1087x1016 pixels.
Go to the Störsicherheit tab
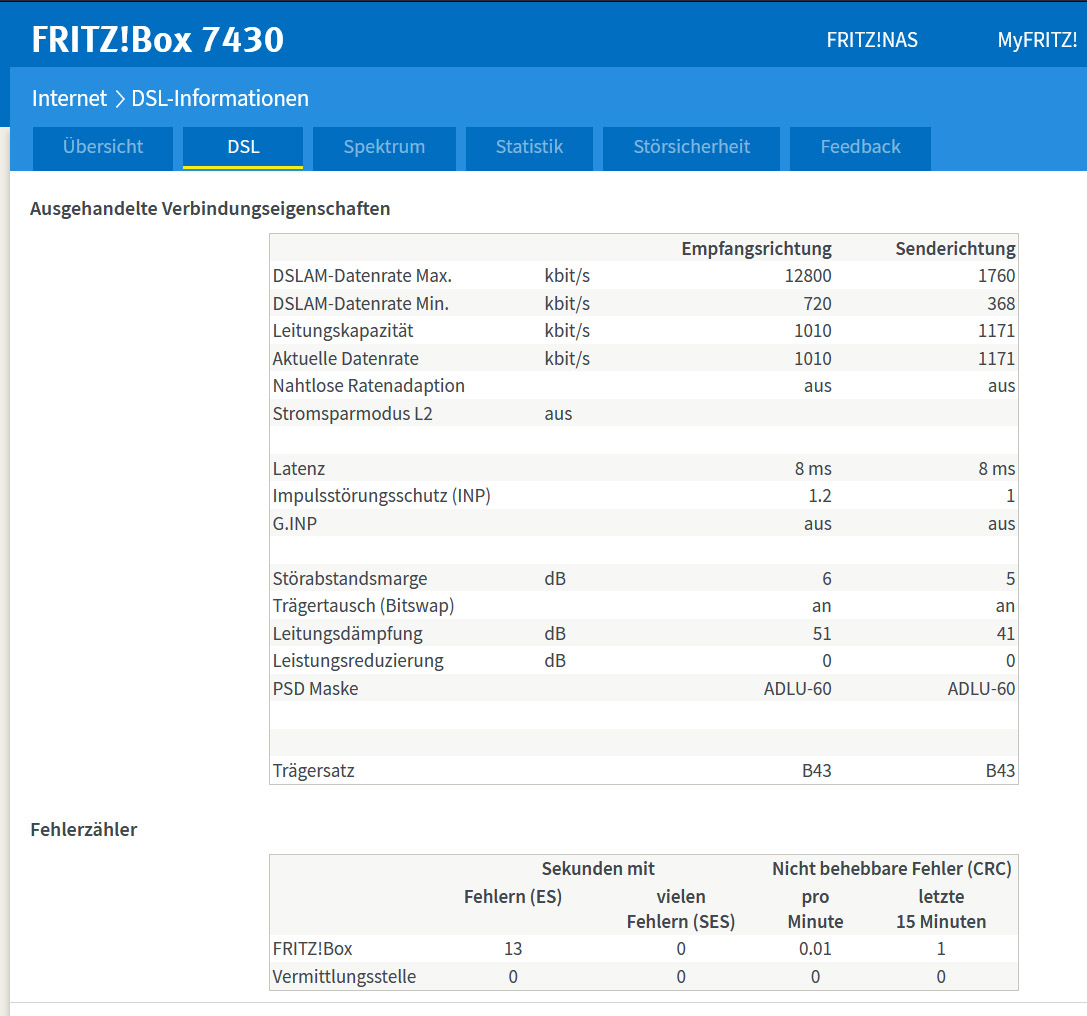point(691,147)
